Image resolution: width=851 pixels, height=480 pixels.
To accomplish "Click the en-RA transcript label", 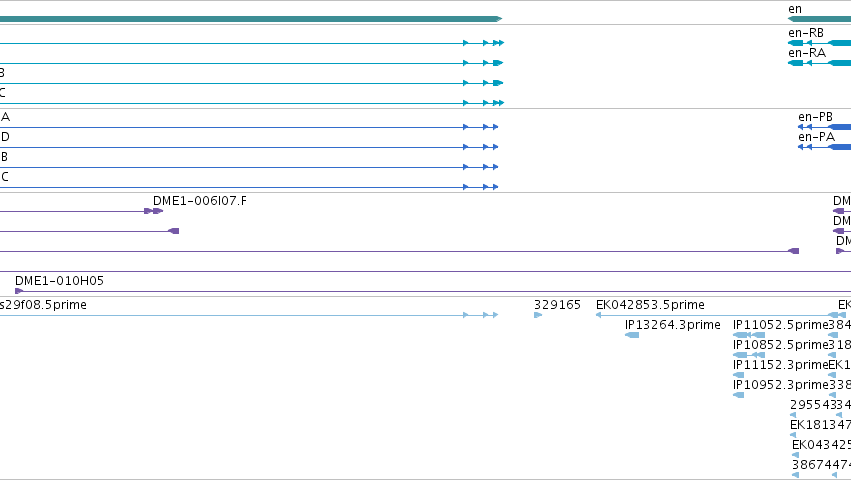I will [x=806, y=53].
